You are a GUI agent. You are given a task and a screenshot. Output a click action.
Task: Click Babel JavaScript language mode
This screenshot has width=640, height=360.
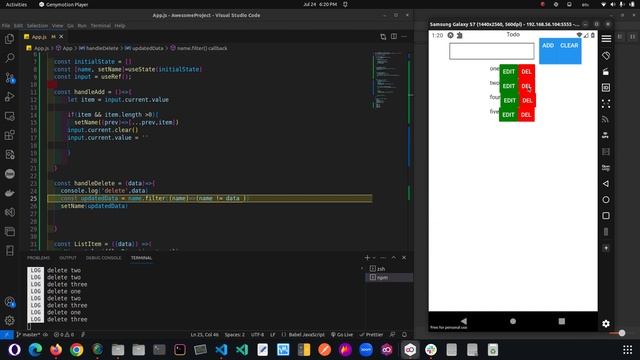click(x=306, y=335)
